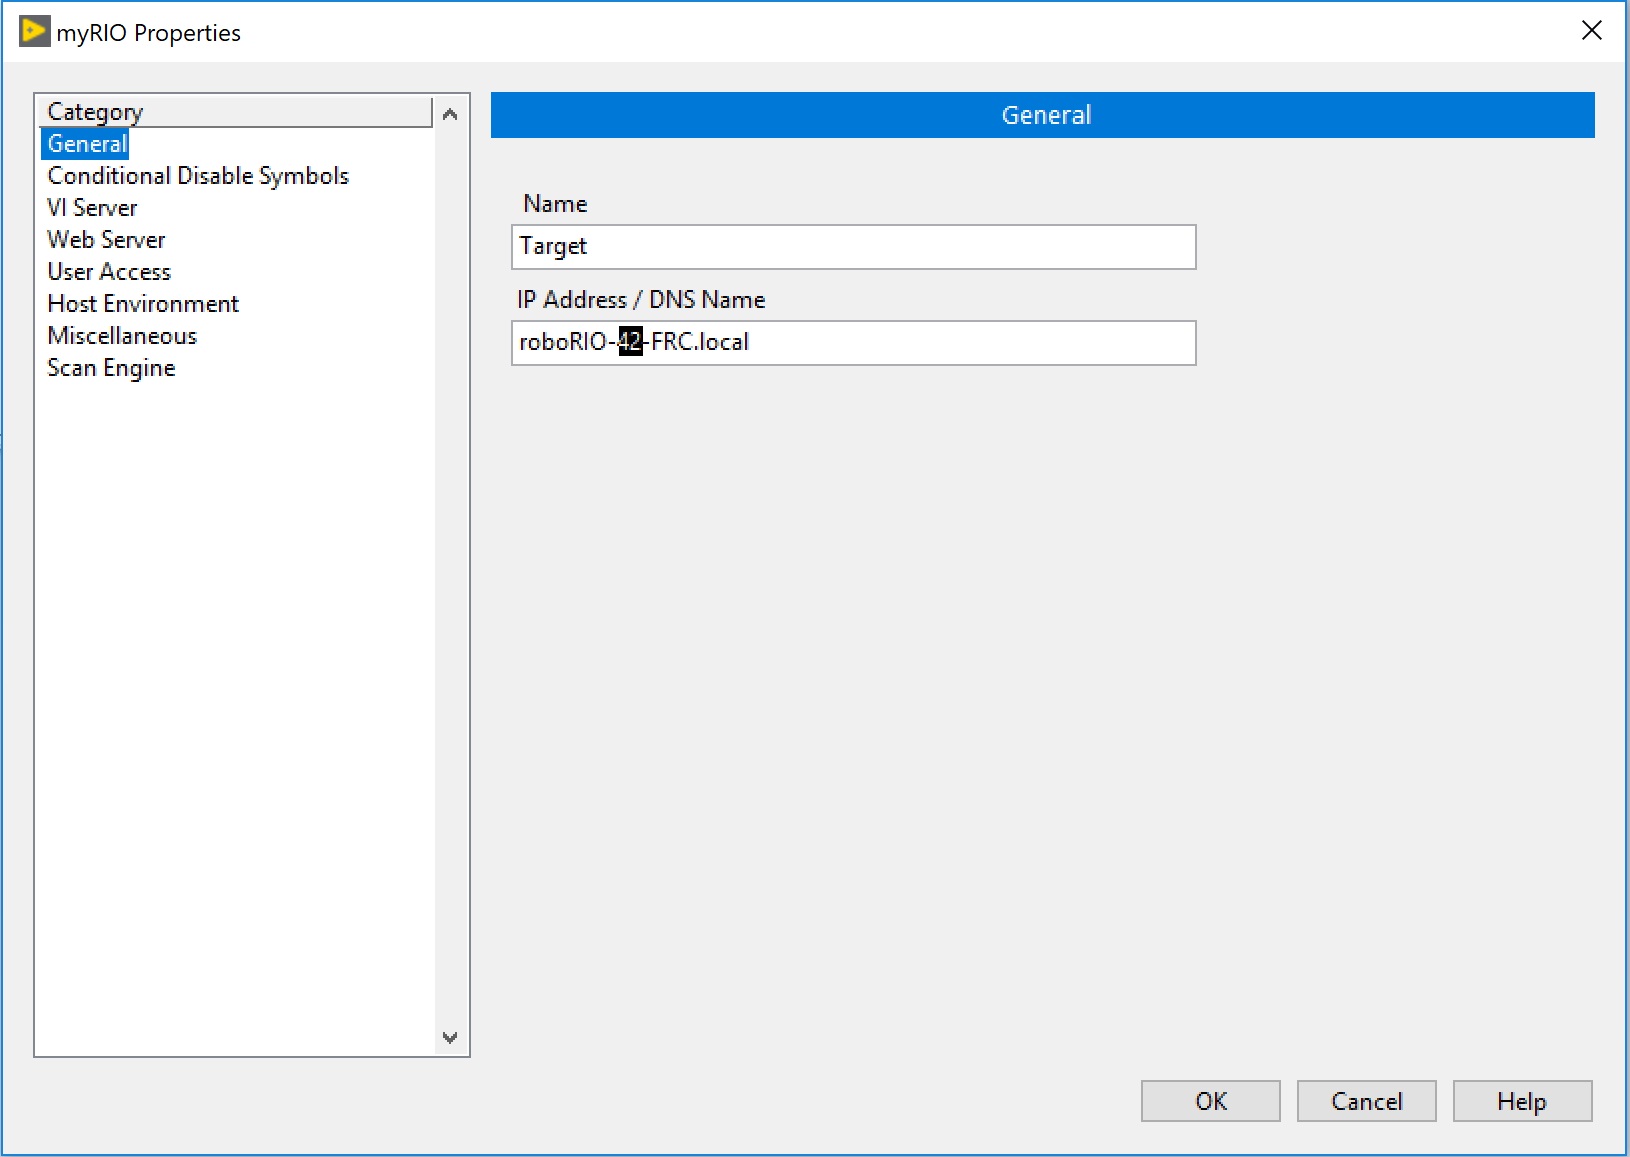Click the IP Address / DNS Name field
The width and height of the screenshot is (1630, 1157).
[x=853, y=343]
